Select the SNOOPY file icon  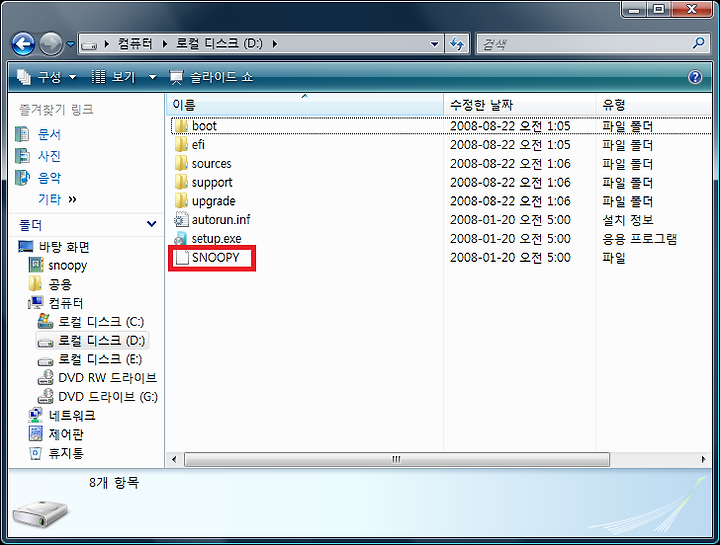pyautogui.click(x=182, y=258)
